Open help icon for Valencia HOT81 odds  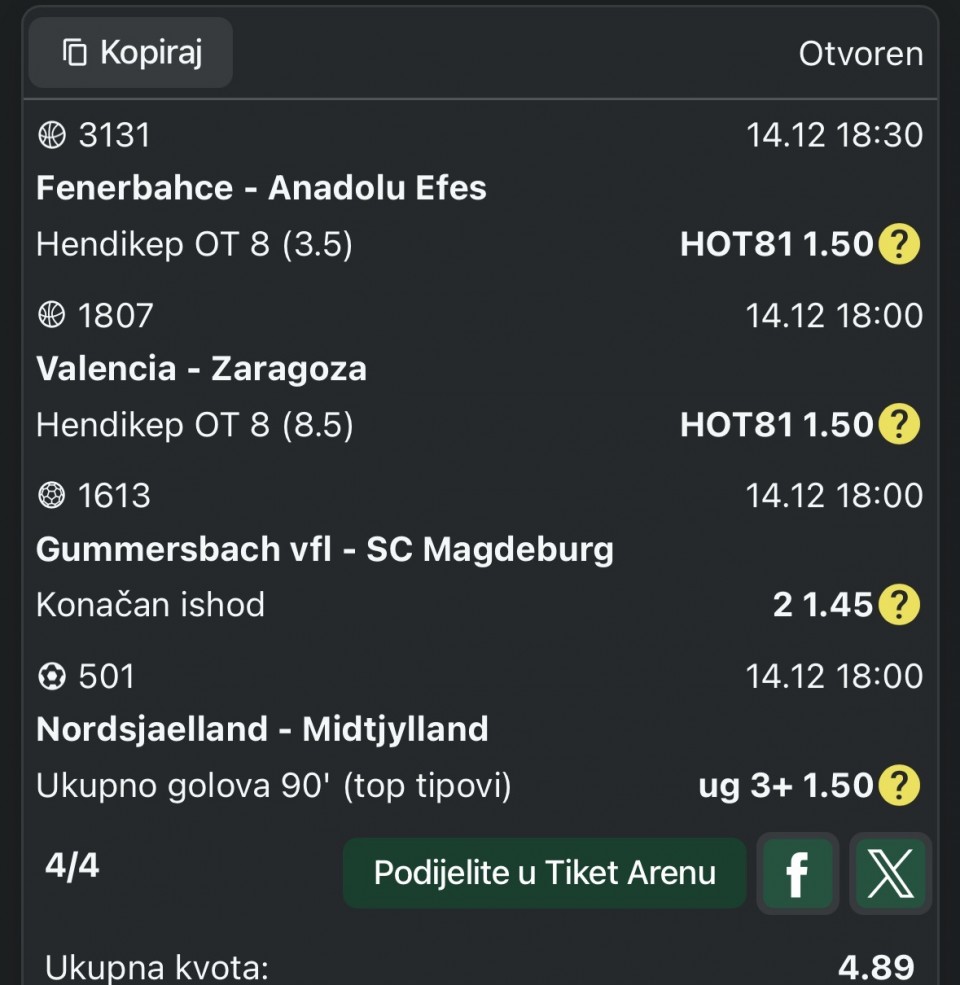pos(898,425)
